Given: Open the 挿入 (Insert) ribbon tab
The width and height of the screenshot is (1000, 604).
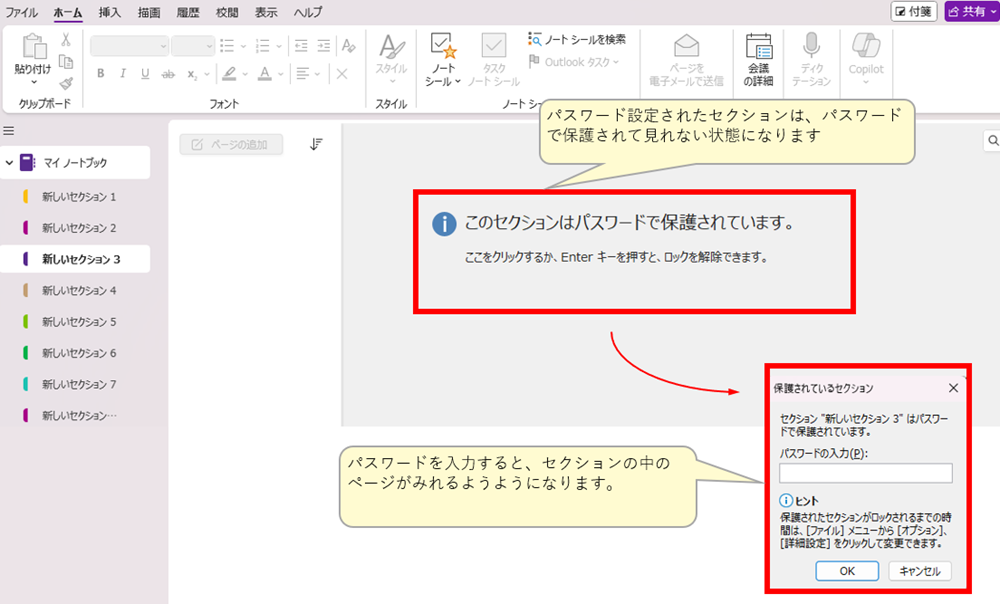Looking at the screenshot, I should point(111,12).
